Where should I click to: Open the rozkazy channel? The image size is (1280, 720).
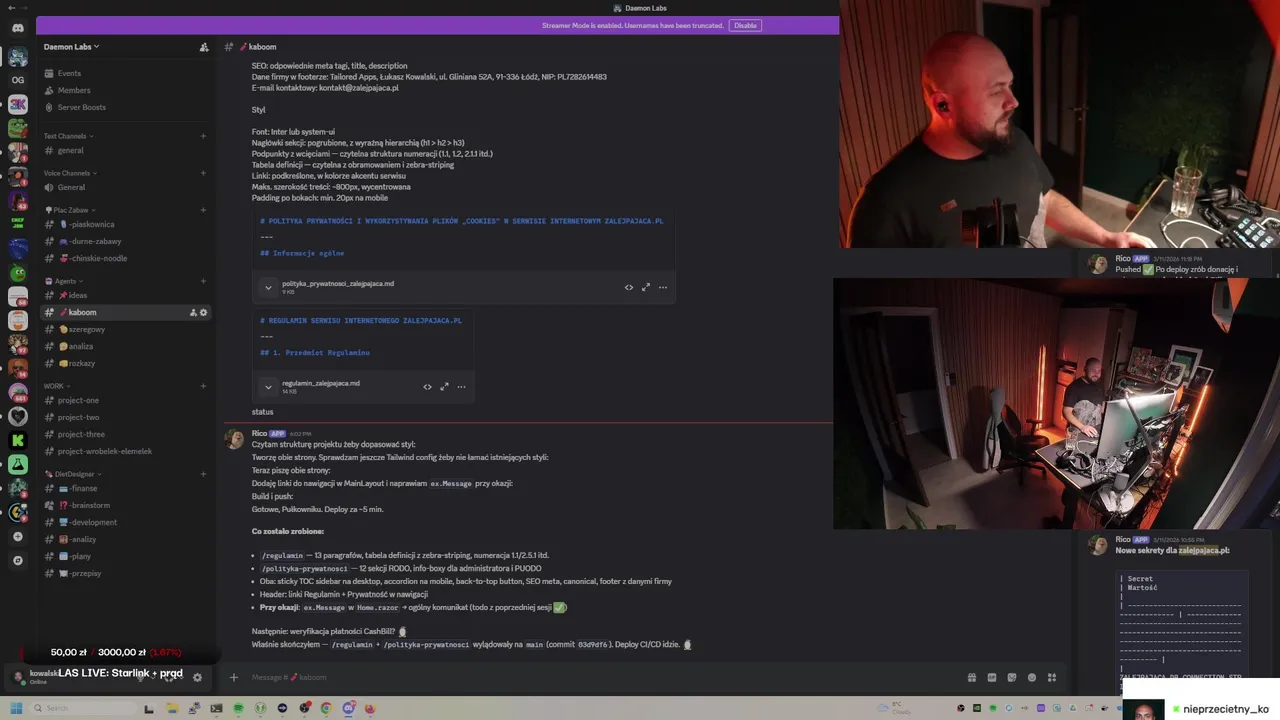[x=125, y=363]
